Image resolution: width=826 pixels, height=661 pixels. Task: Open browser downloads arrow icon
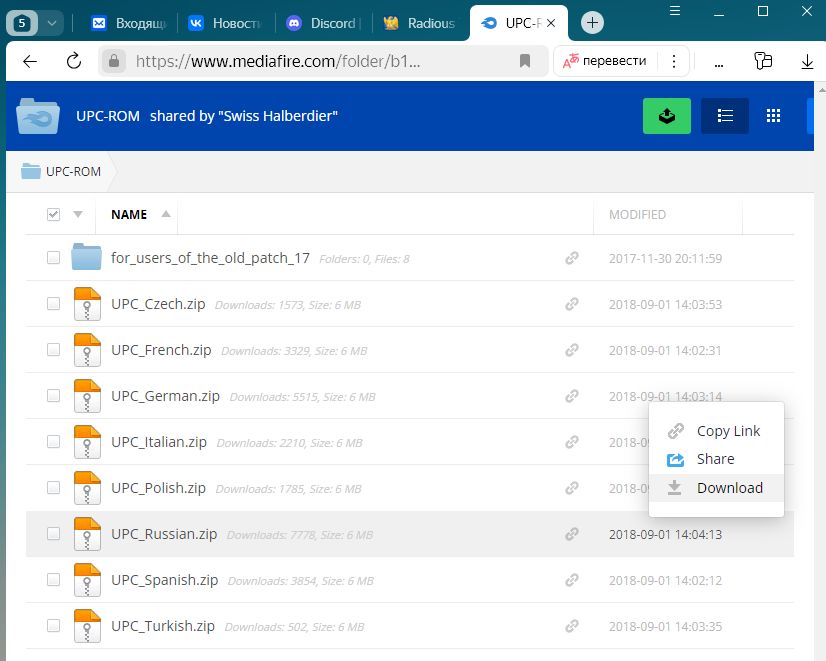pos(807,61)
